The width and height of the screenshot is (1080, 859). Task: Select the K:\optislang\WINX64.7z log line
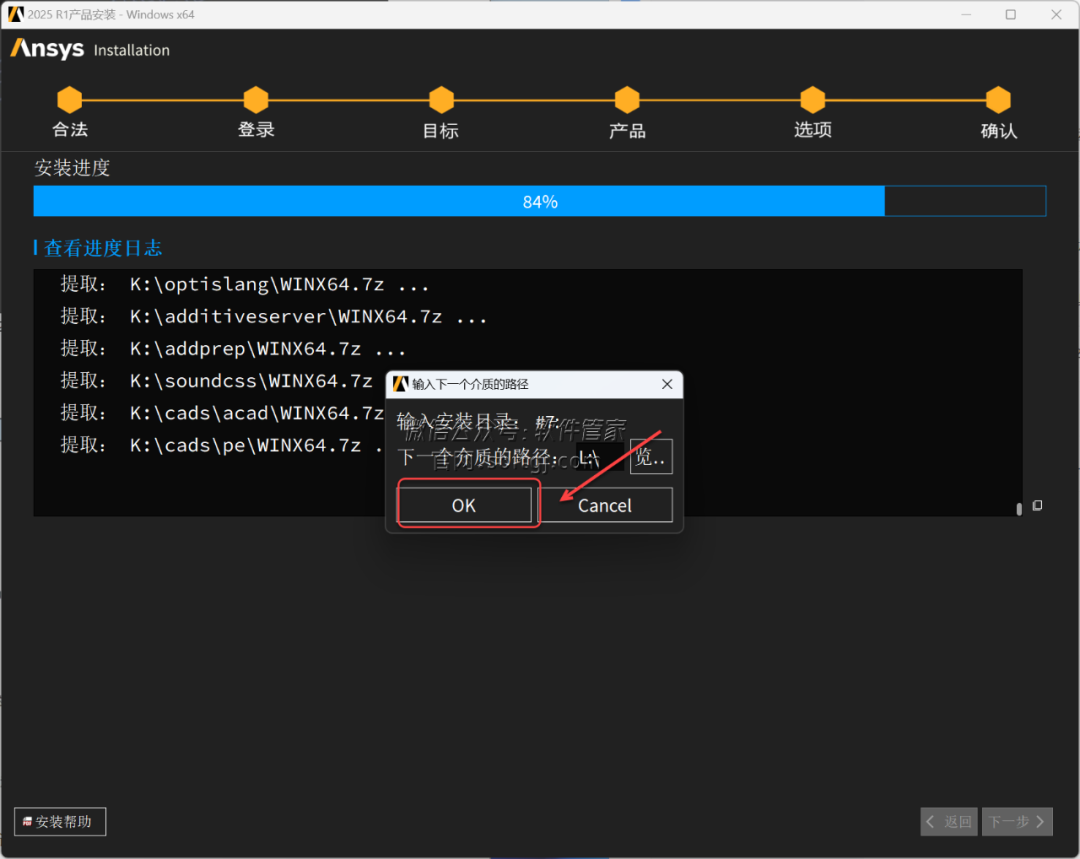coord(245,284)
